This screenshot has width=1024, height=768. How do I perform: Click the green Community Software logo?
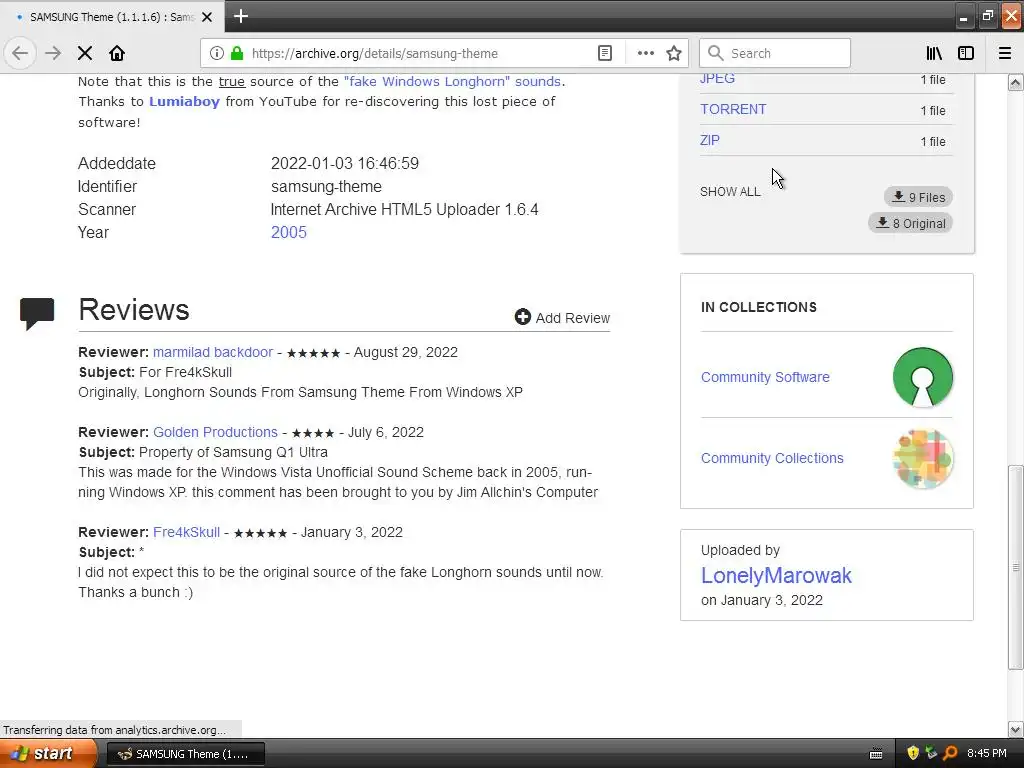[x=922, y=377]
